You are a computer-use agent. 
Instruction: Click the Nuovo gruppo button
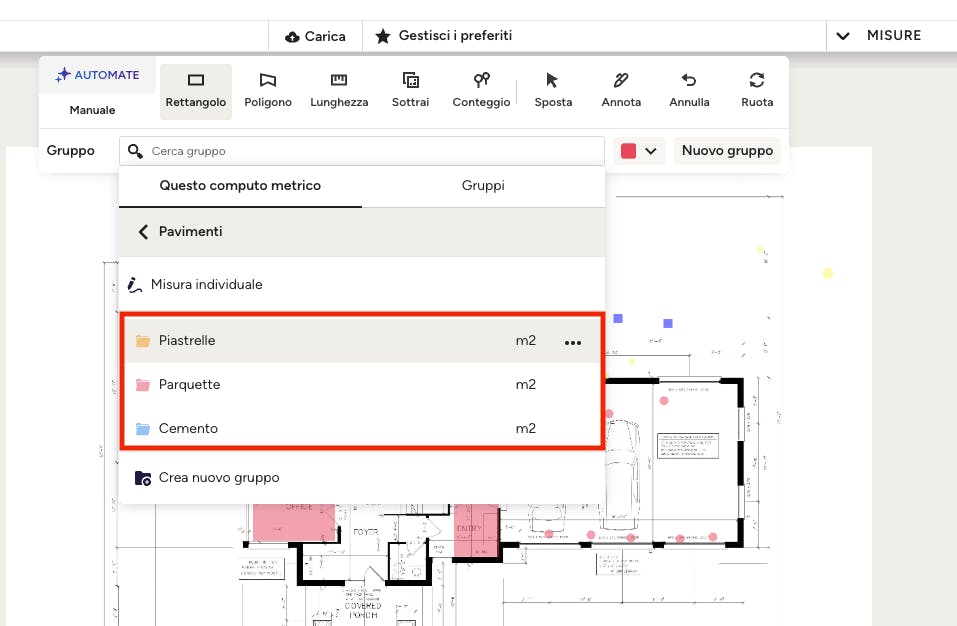click(x=727, y=151)
